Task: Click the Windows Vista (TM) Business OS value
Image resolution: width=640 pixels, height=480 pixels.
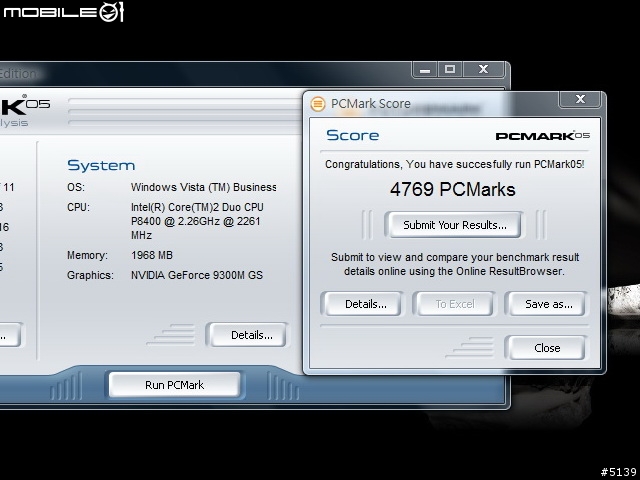Action: click(204, 187)
